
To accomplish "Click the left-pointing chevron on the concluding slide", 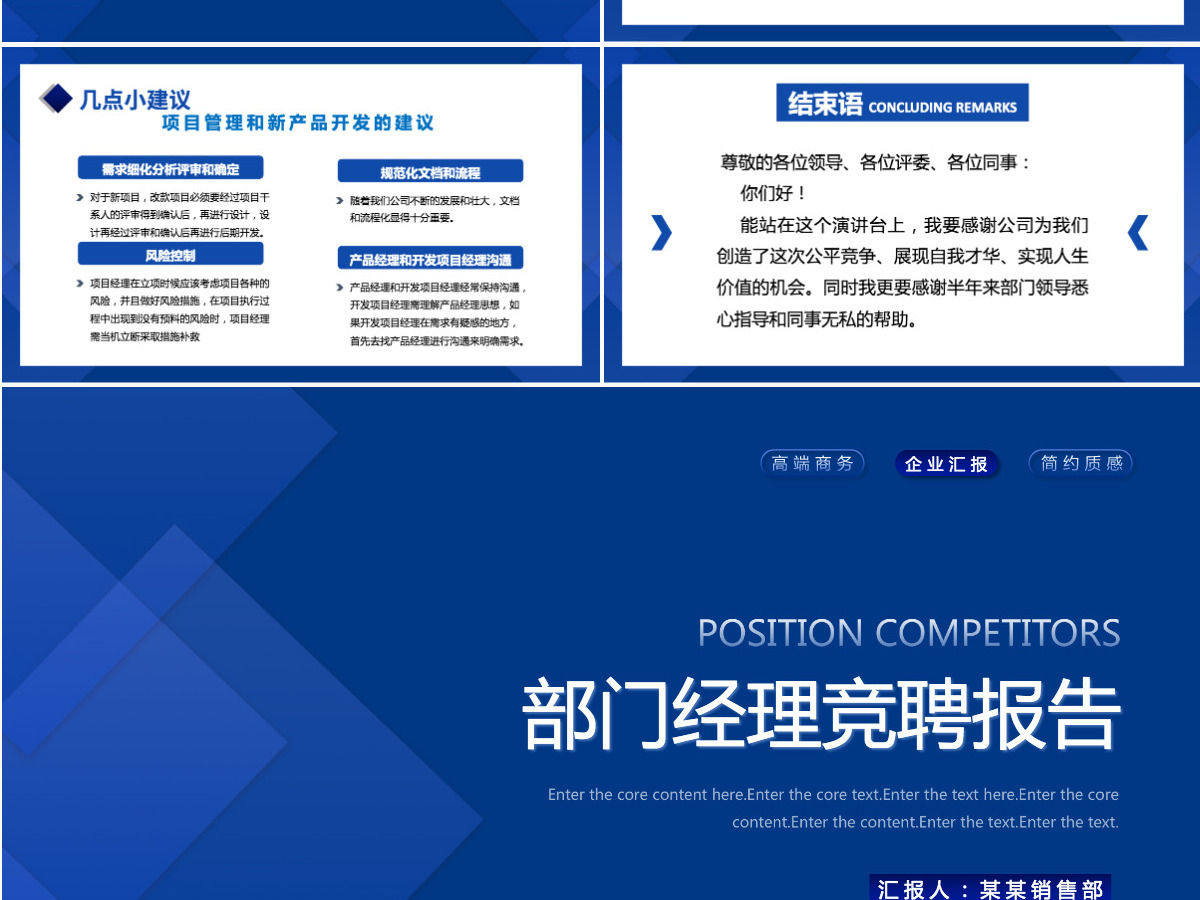I will [1138, 232].
